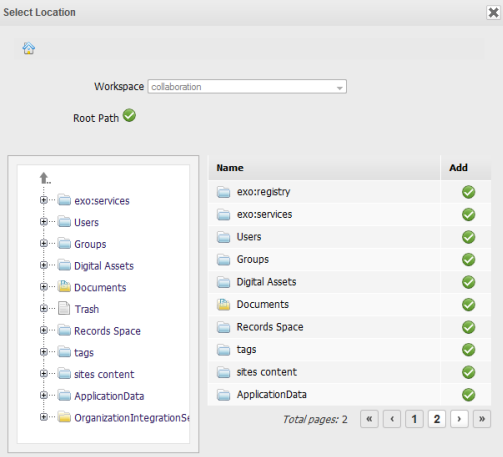Jump to next page arrow

tap(459, 419)
